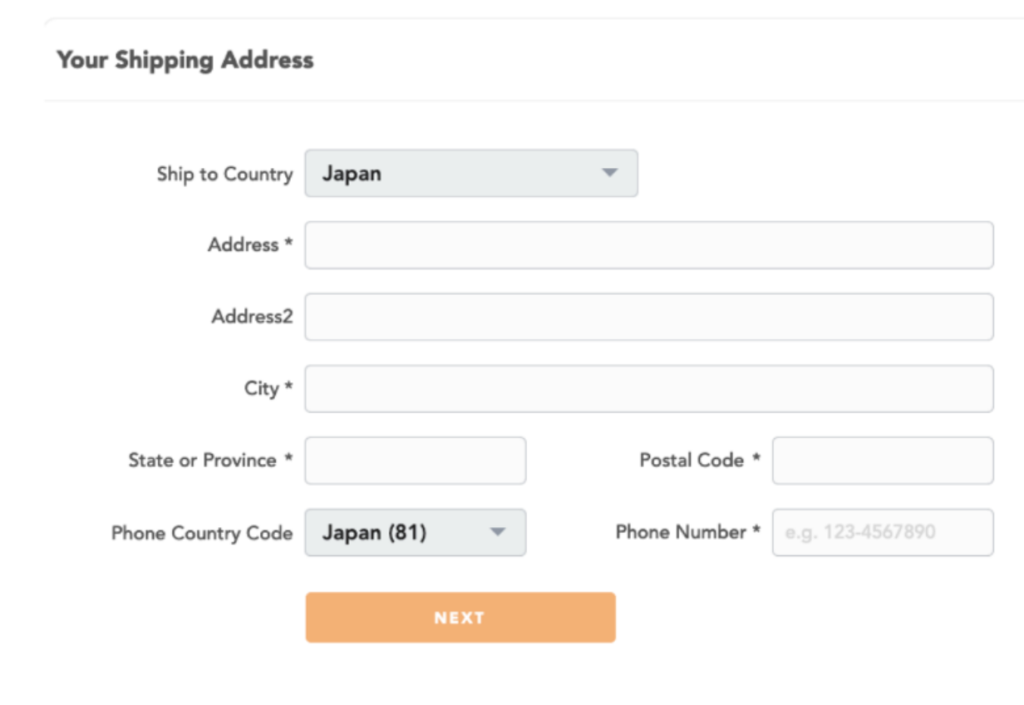The width and height of the screenshot is (1024, 705).
Task: Expand the Phone Country Code dropdown
Action: [x=415, y=533]
